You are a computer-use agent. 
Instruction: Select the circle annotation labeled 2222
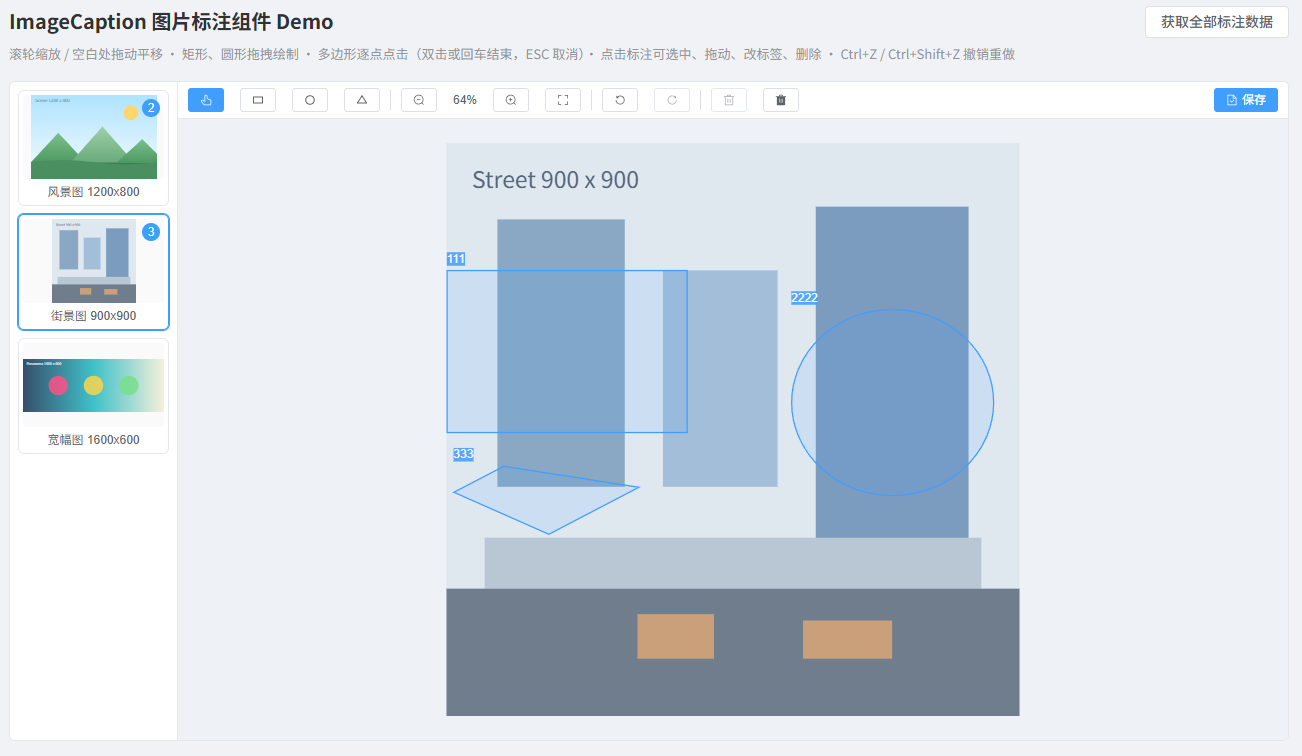(893, 402)
